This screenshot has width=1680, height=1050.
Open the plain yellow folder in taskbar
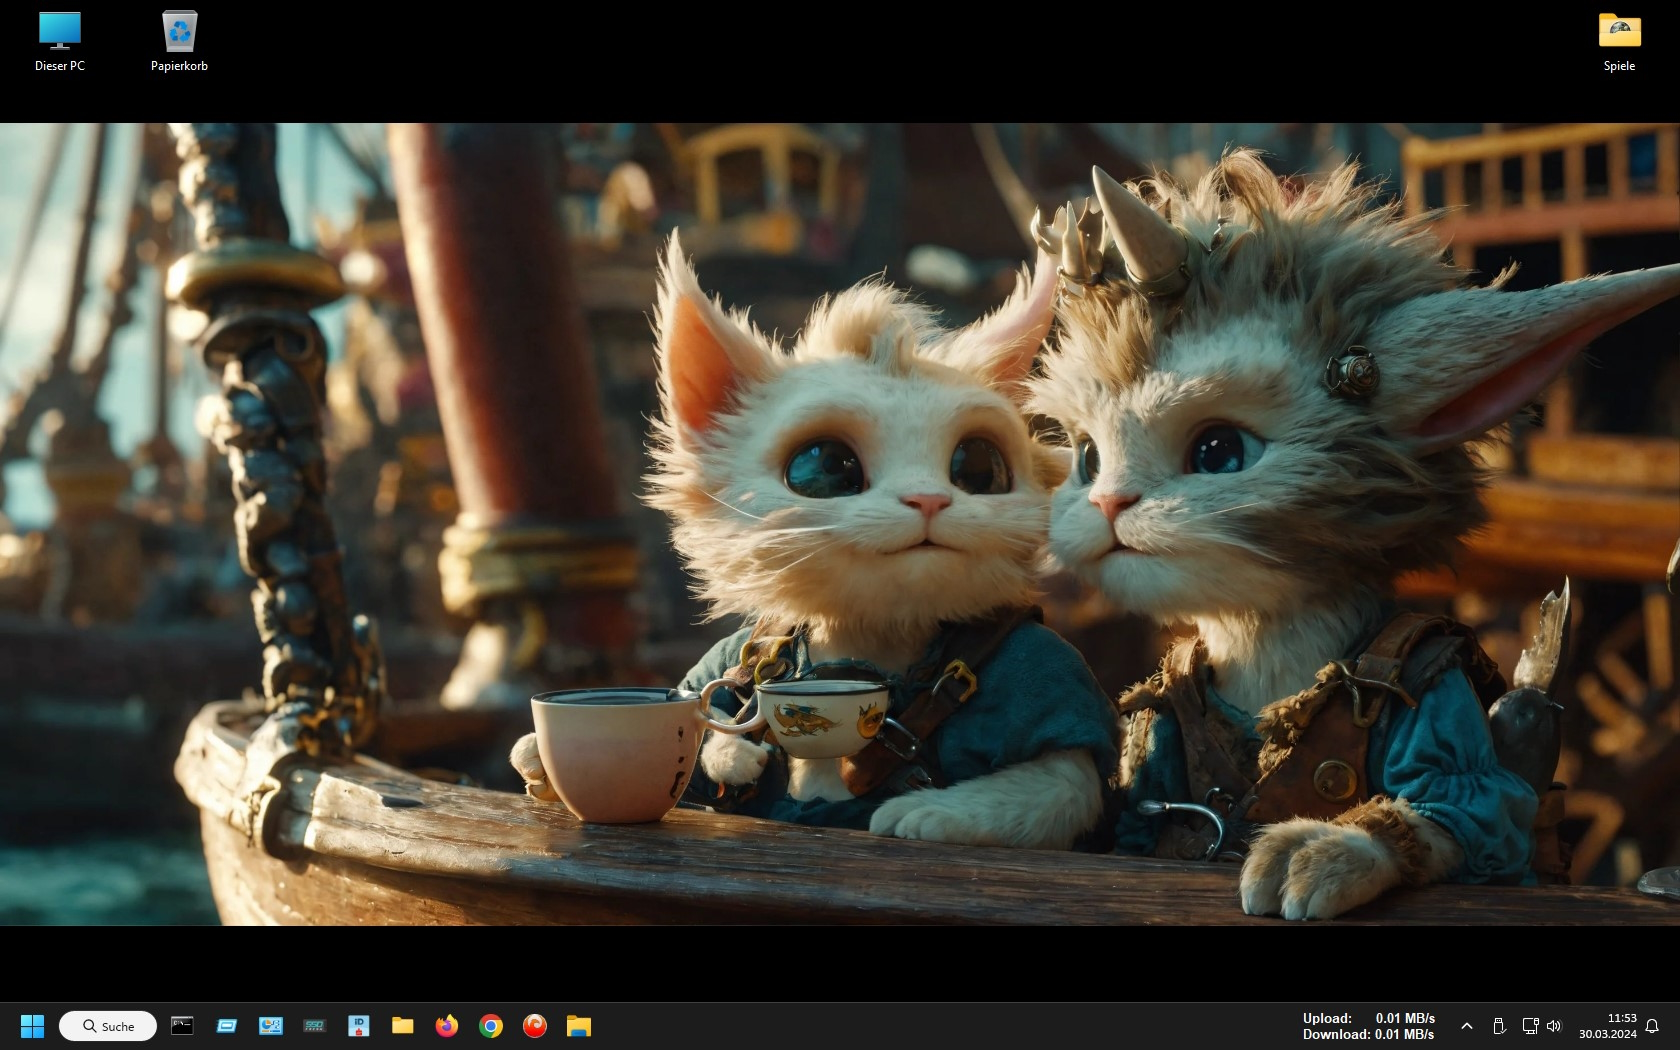(x=403, y=1025)
